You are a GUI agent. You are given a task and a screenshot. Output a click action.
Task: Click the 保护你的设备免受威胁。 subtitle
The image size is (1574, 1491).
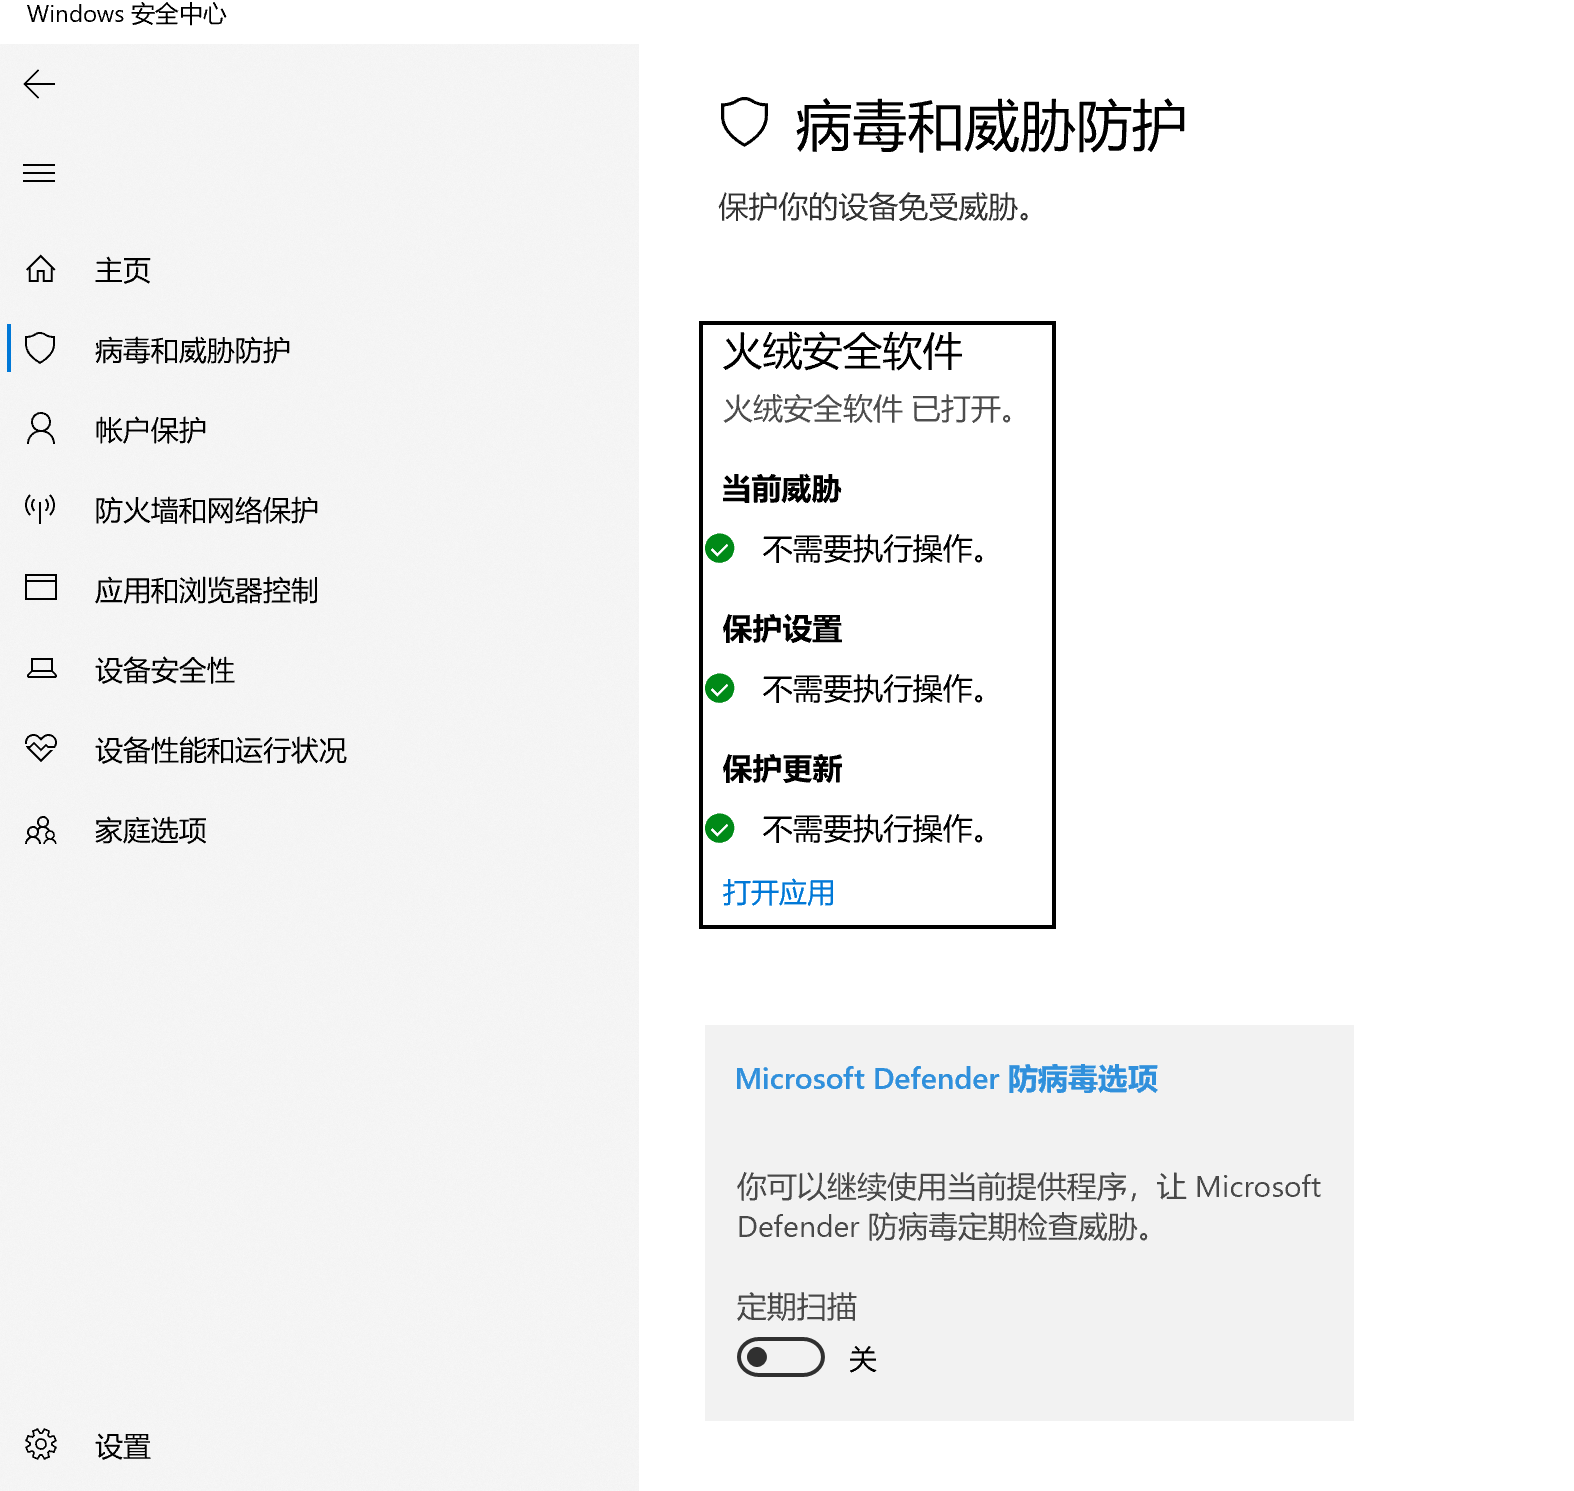[876, 207]
